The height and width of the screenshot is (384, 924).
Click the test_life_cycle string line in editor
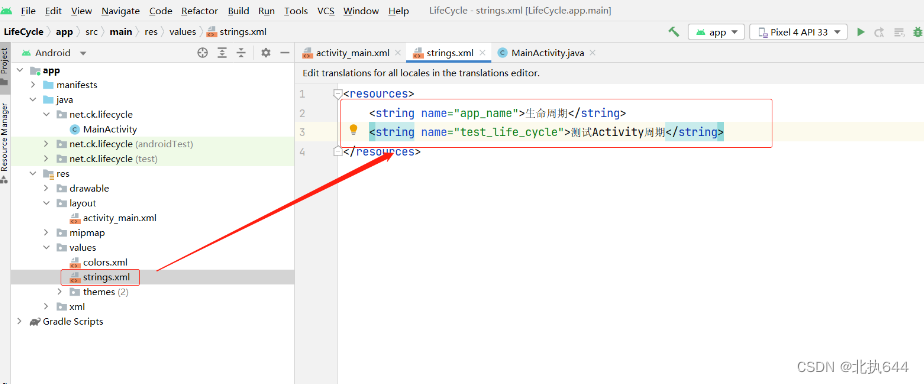(546, 132)
